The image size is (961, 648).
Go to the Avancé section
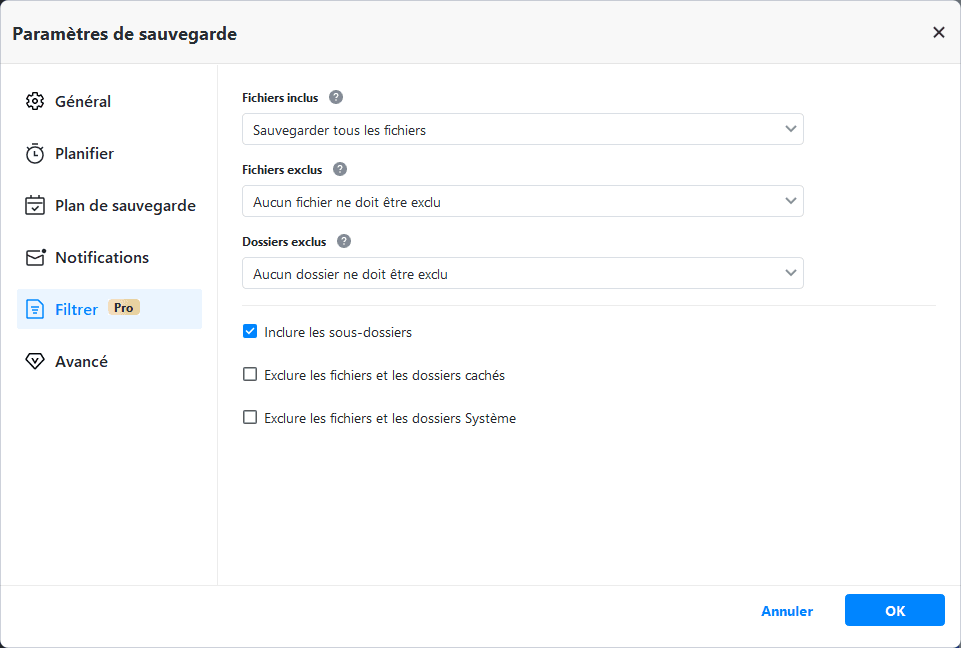(x=81, y=362)
